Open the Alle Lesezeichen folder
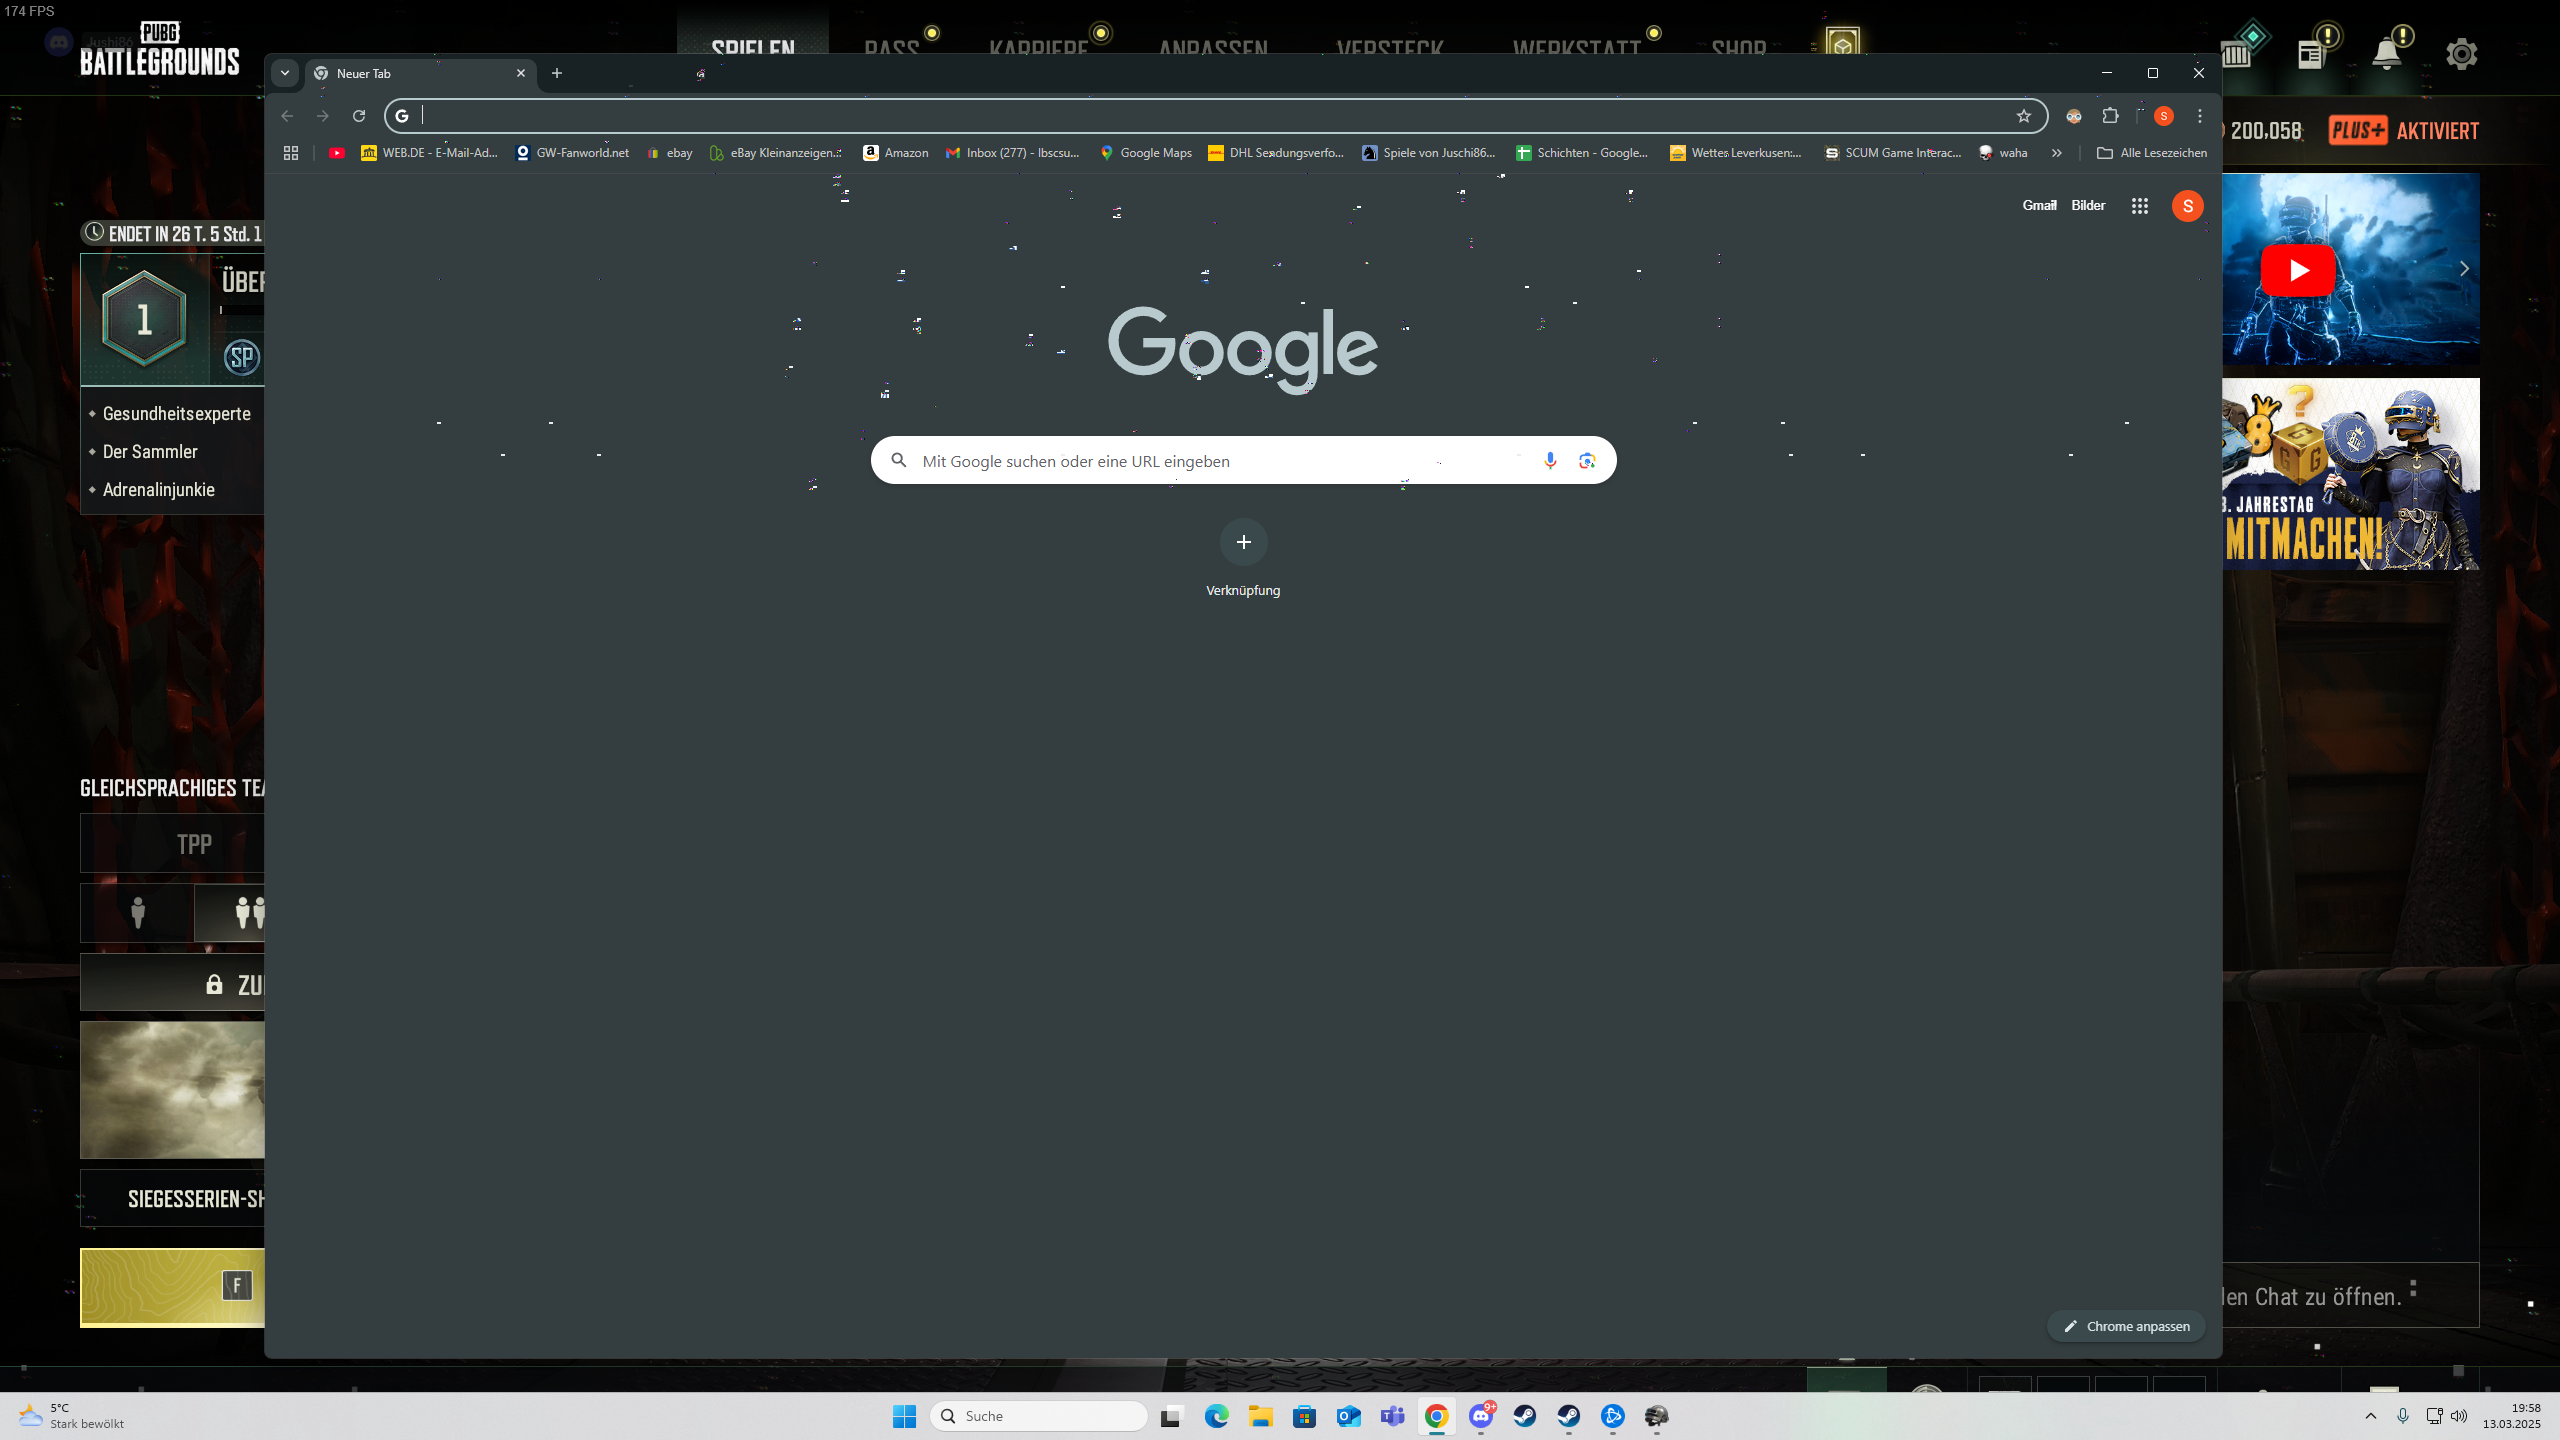 2151,153
